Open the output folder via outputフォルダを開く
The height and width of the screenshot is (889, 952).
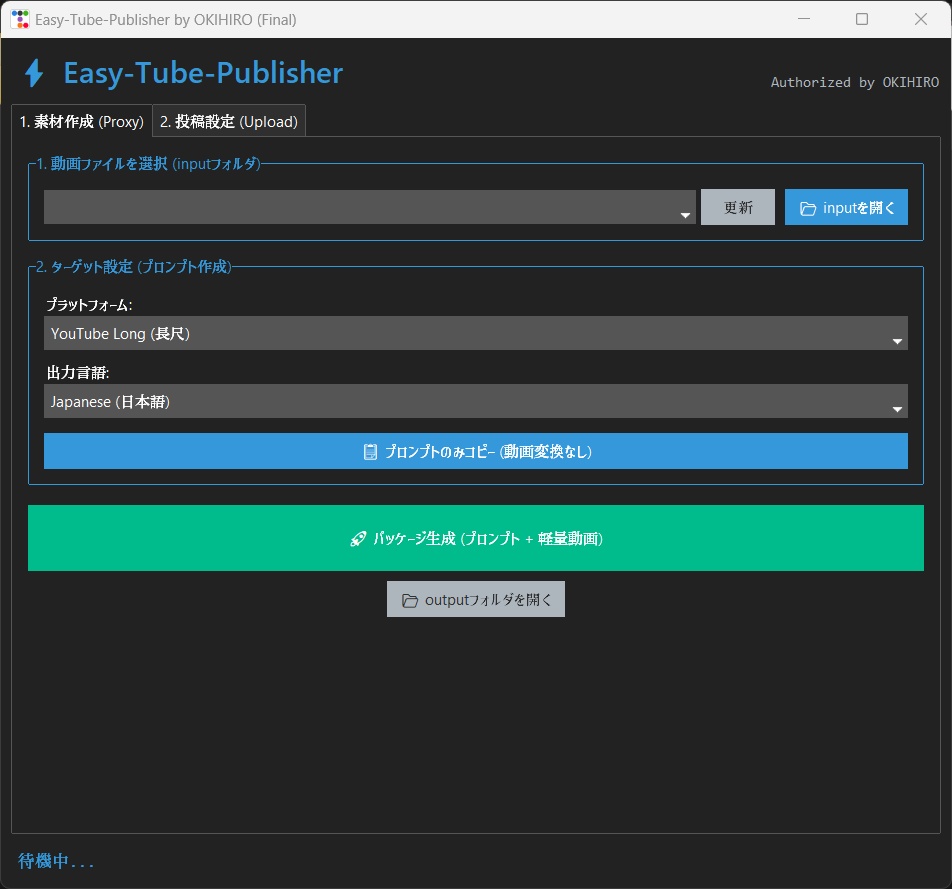coord(475,599)
